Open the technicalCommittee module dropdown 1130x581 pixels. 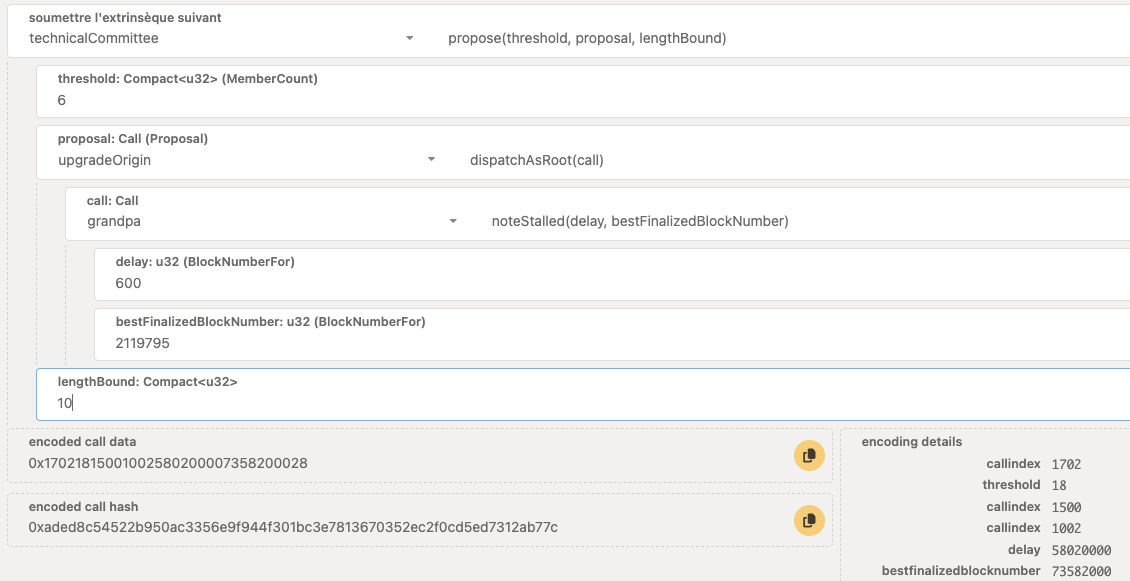click(221, 38)
